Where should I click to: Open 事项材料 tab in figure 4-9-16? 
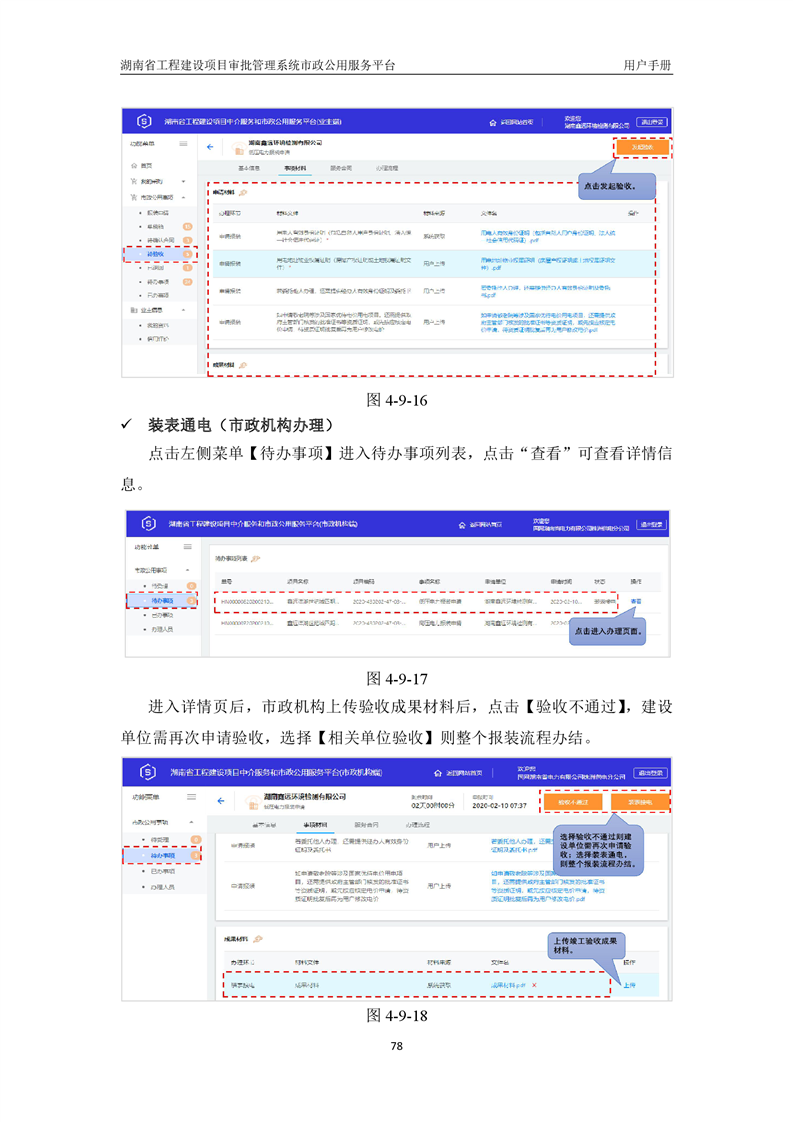coord(295,168)
